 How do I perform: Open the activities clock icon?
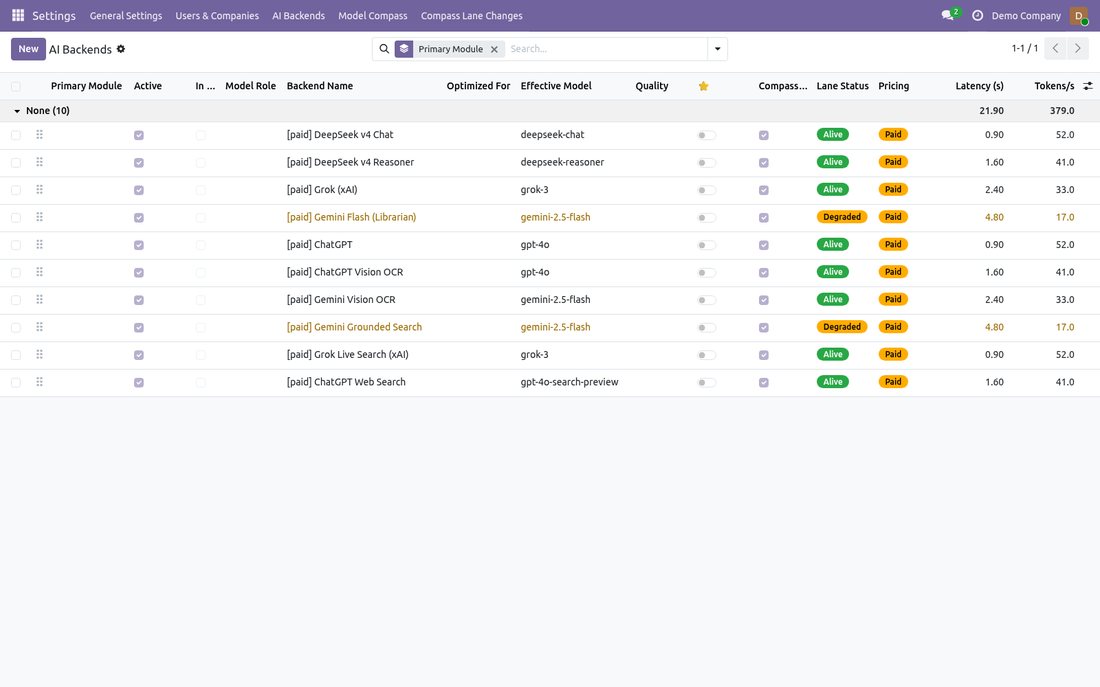point(977,15)
